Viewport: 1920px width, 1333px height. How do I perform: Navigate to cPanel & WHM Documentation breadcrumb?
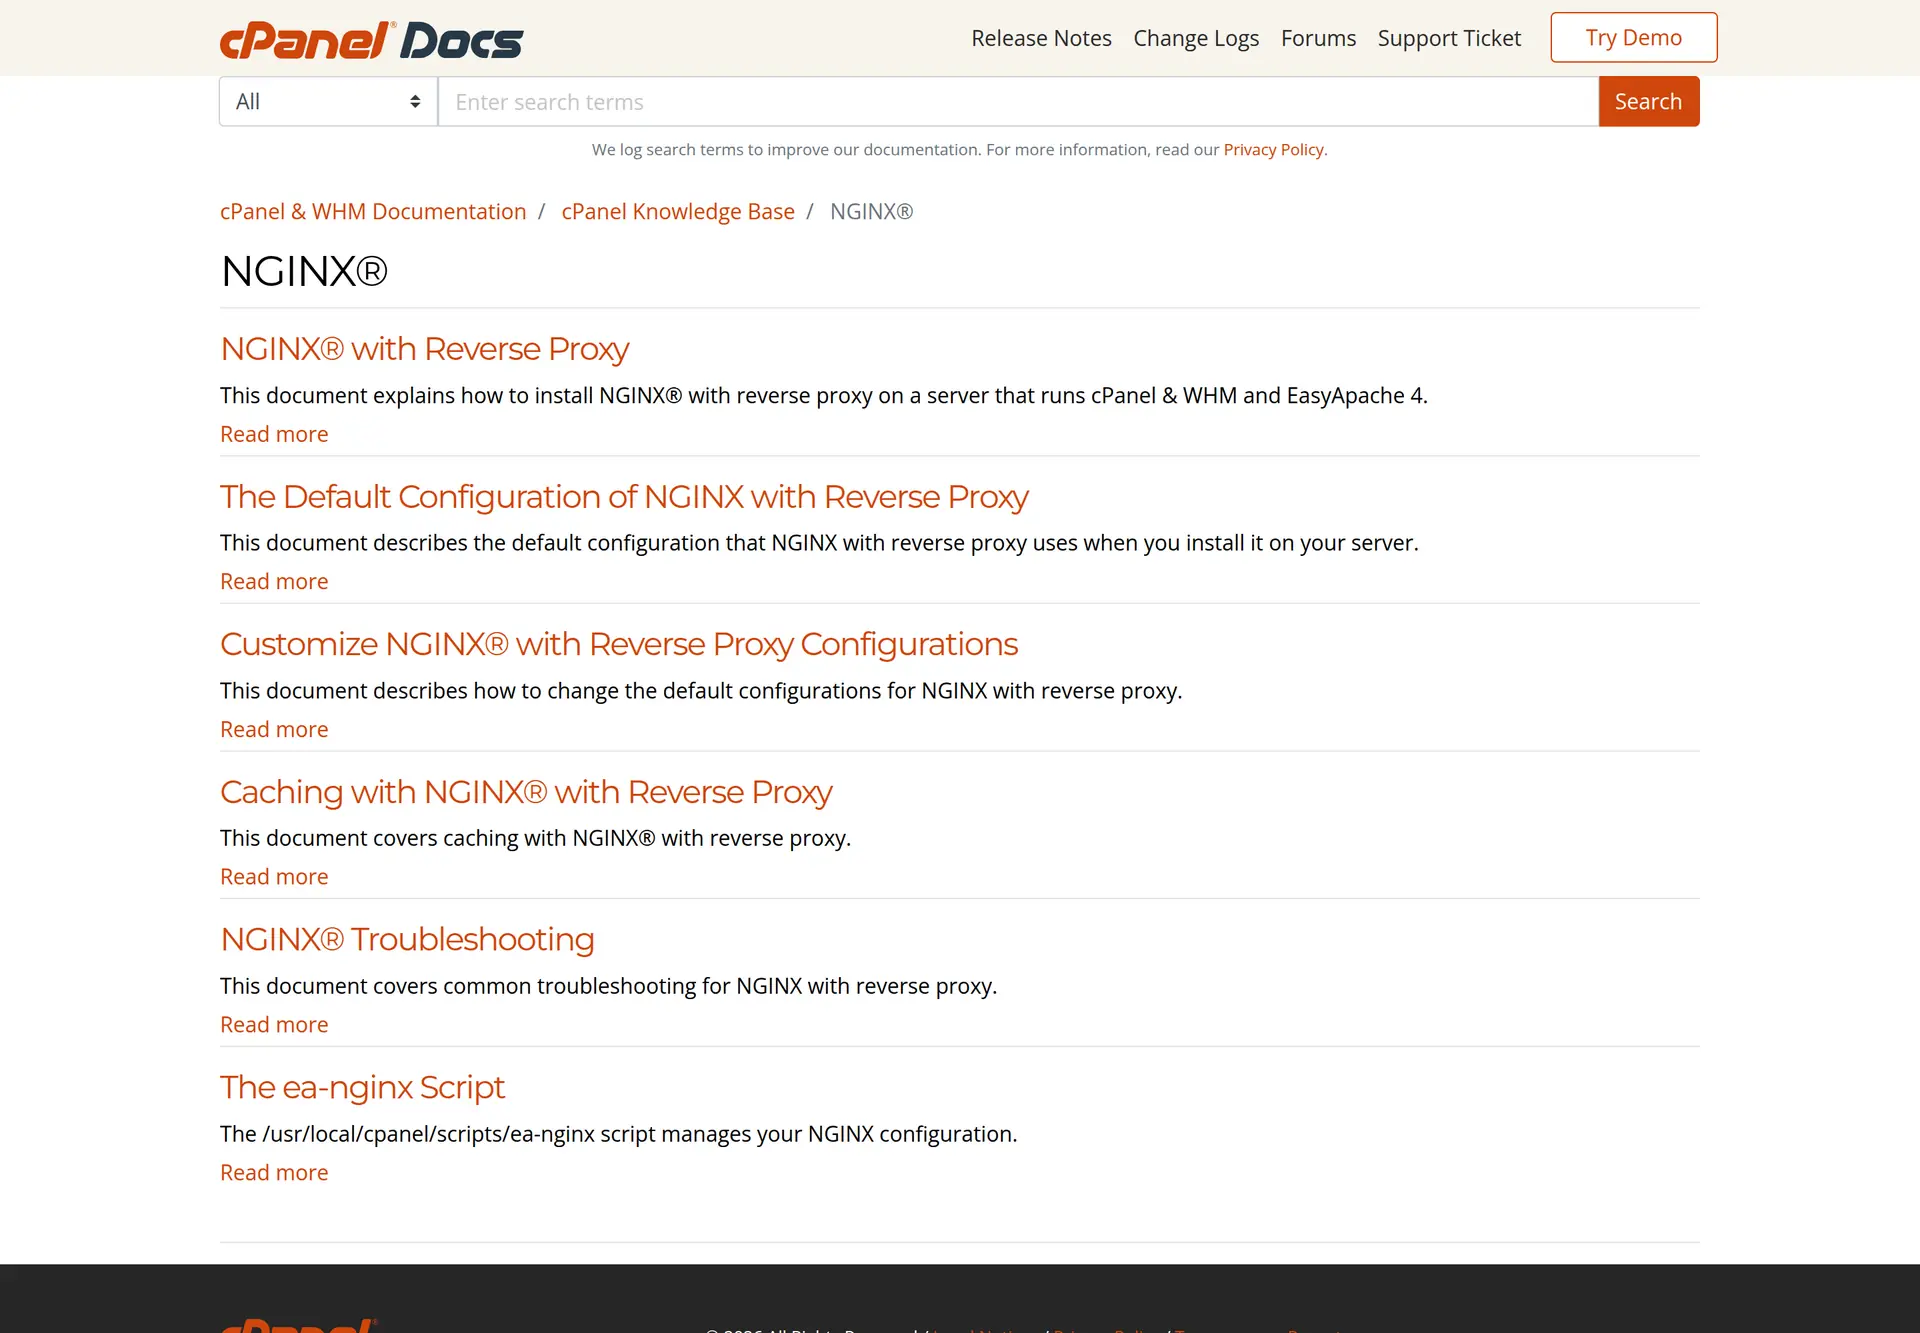[373, 211]
